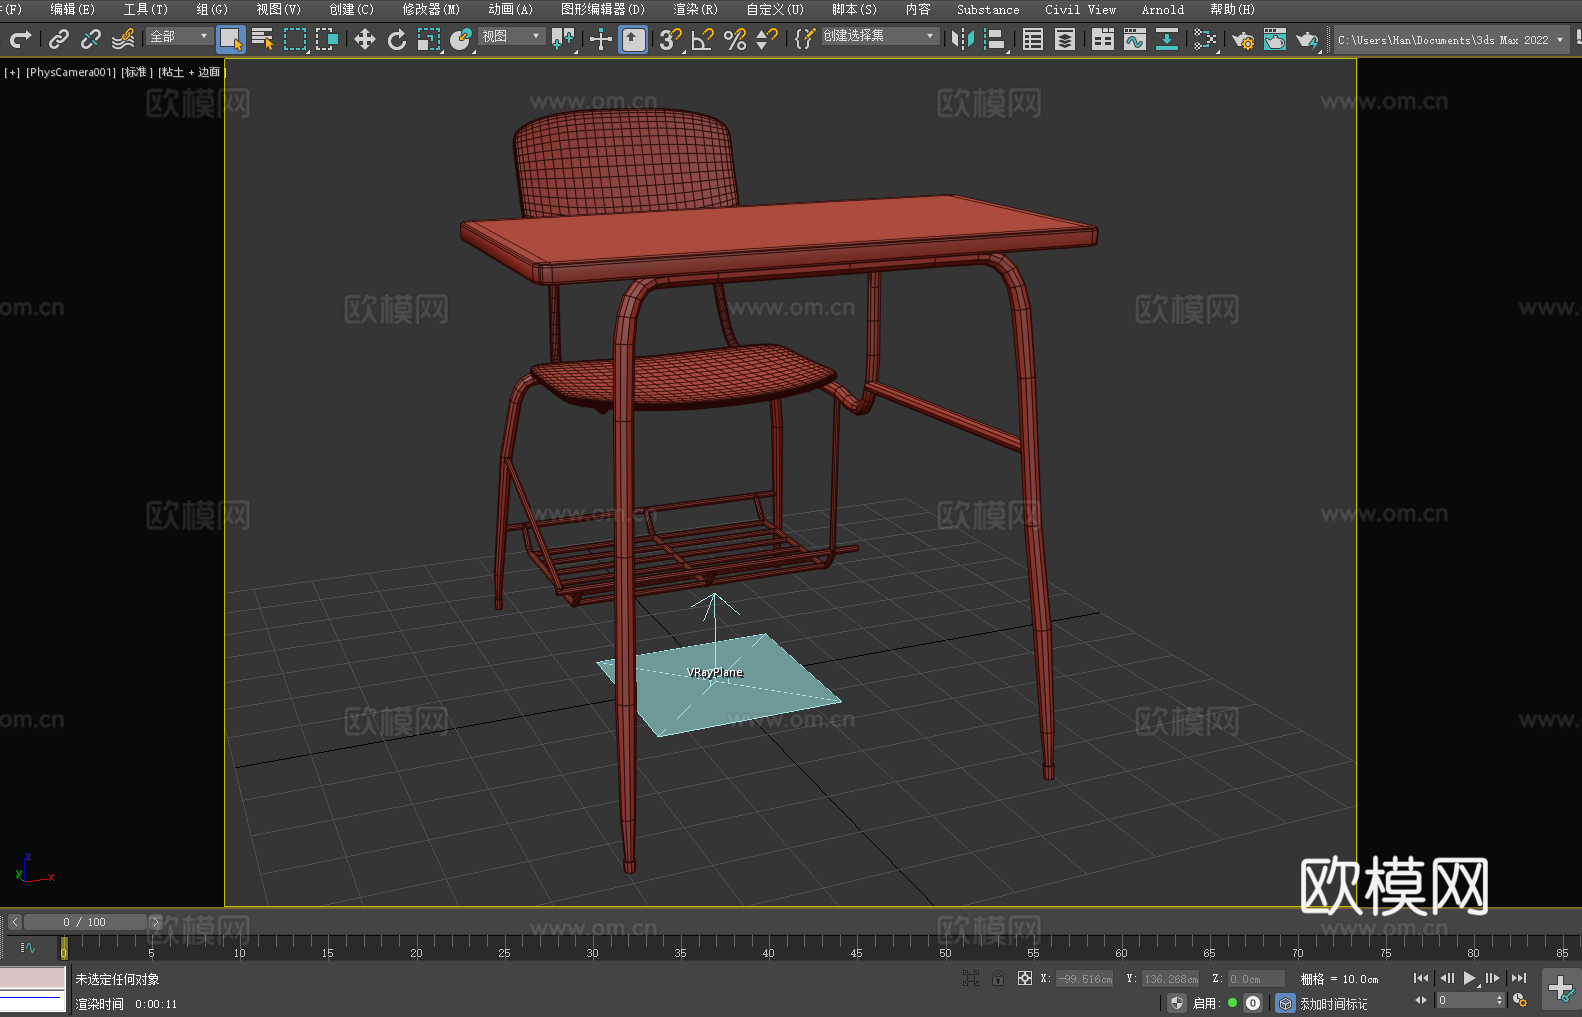Screen dimensions: 1582x1017
Task: Toggle Keyboard Shortcut Override button
Action: coord(634,39)
